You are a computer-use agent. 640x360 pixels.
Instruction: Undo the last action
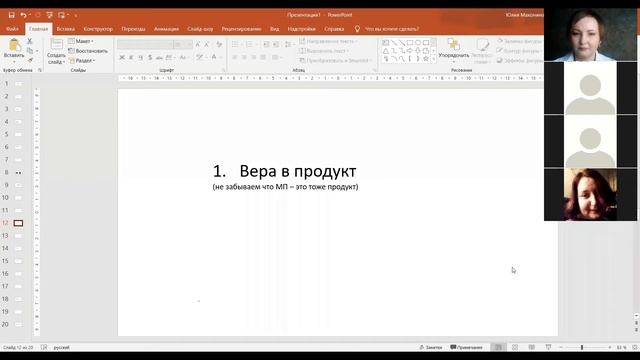[23, 15]
